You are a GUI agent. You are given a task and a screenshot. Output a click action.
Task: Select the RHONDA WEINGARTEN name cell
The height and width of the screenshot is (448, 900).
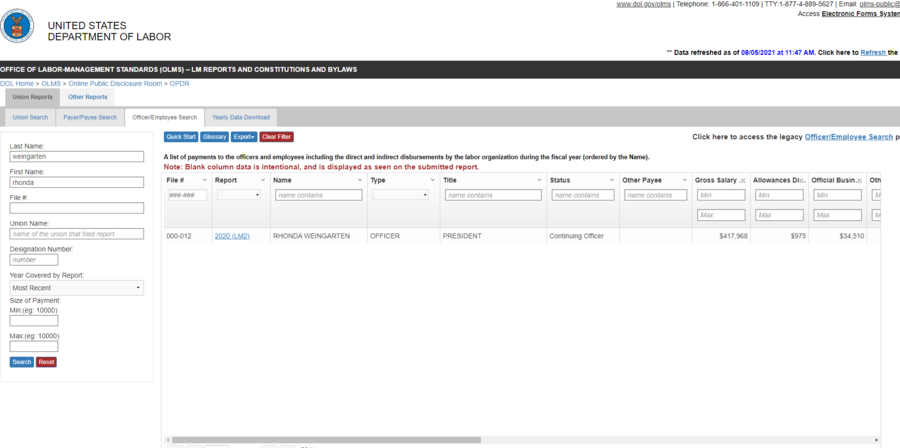tap(319, 236)
